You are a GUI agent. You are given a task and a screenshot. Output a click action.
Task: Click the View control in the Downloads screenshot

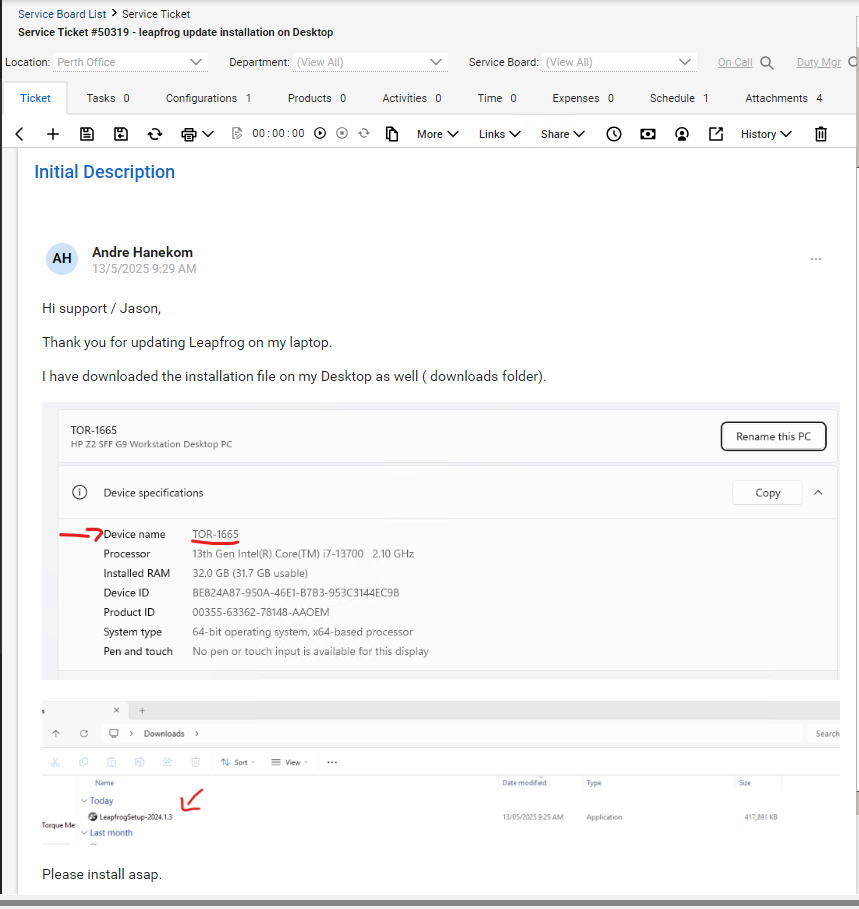click(289, 763)
